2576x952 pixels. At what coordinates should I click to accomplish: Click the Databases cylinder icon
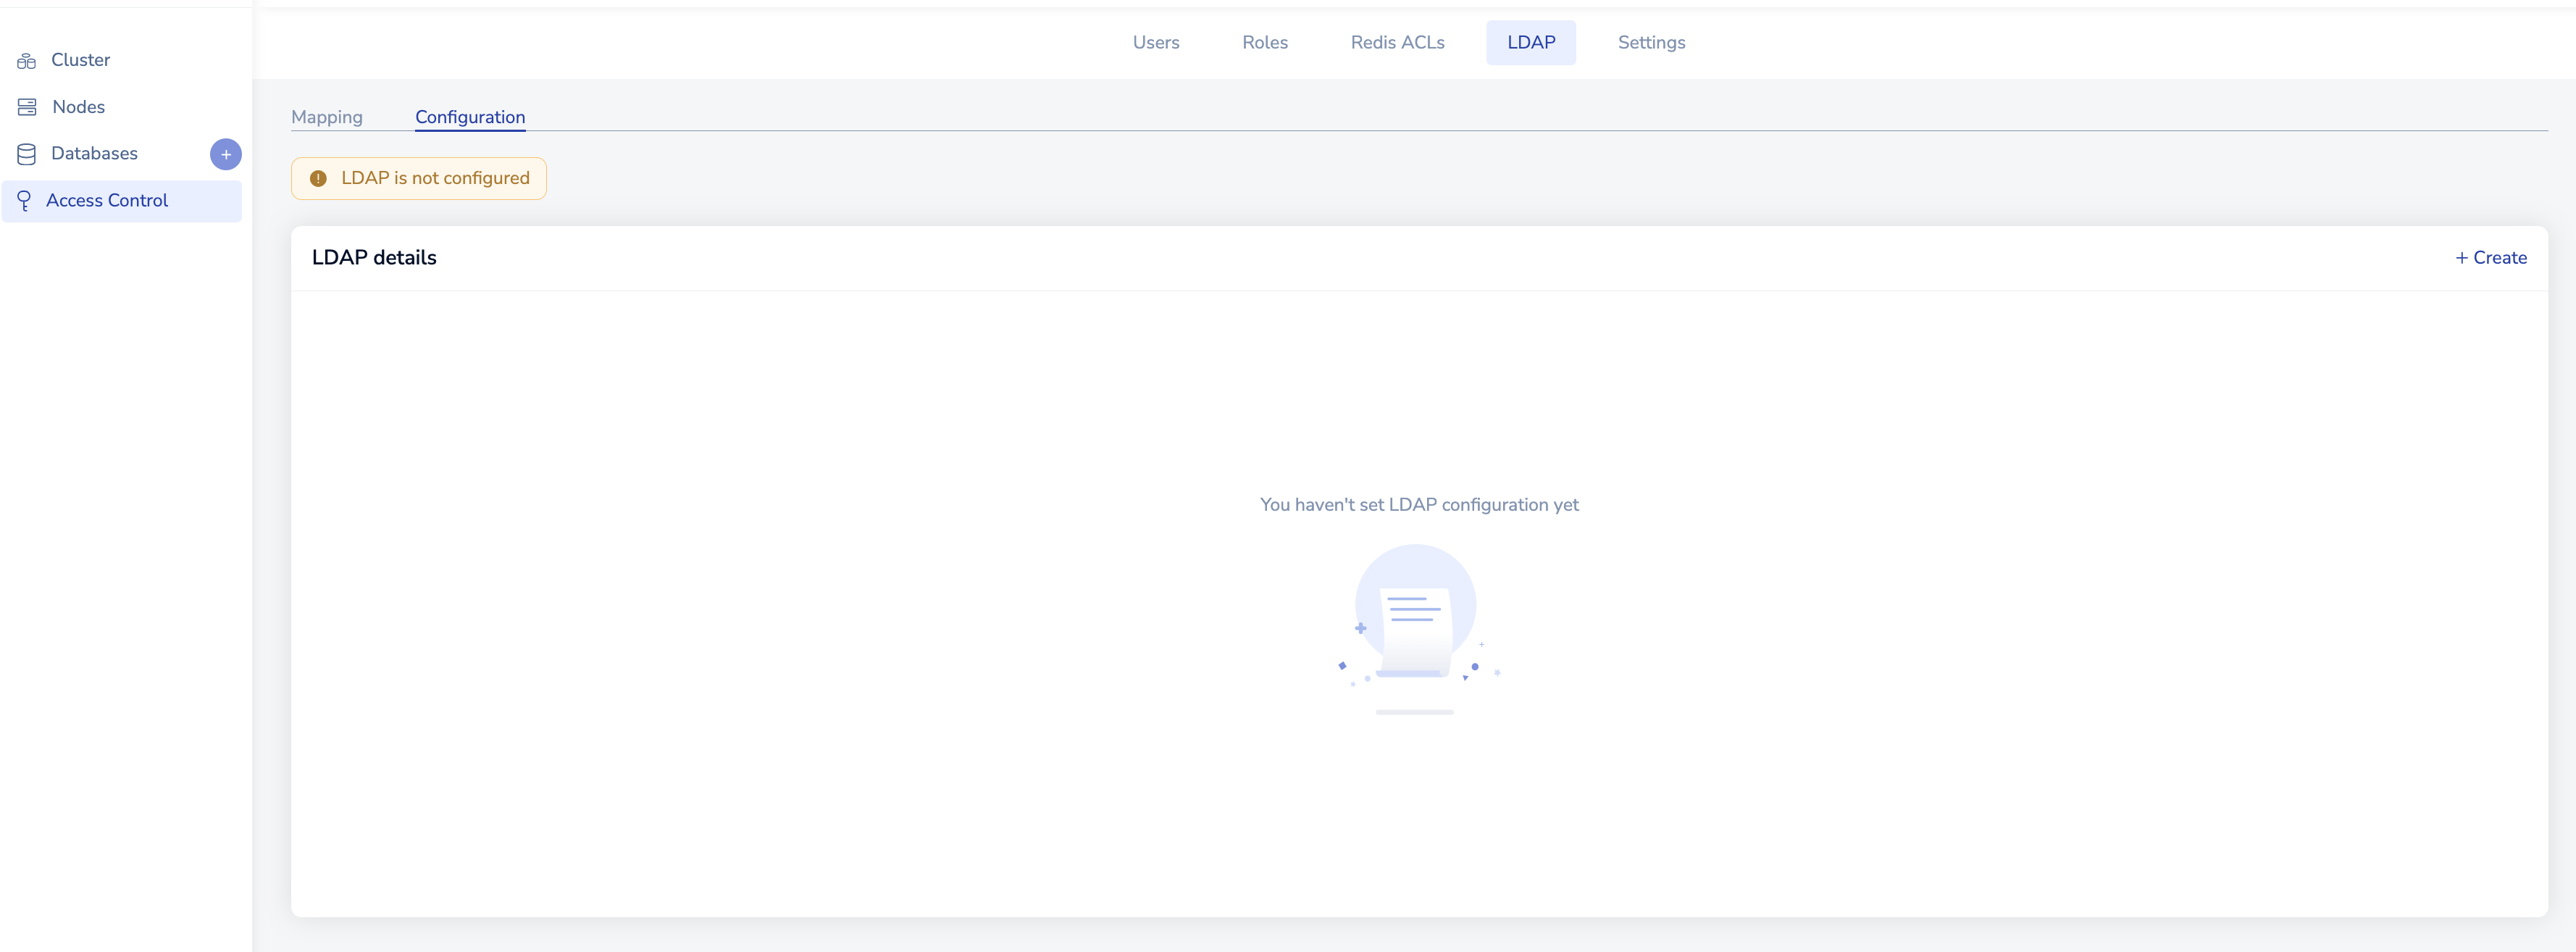(27, 154)
